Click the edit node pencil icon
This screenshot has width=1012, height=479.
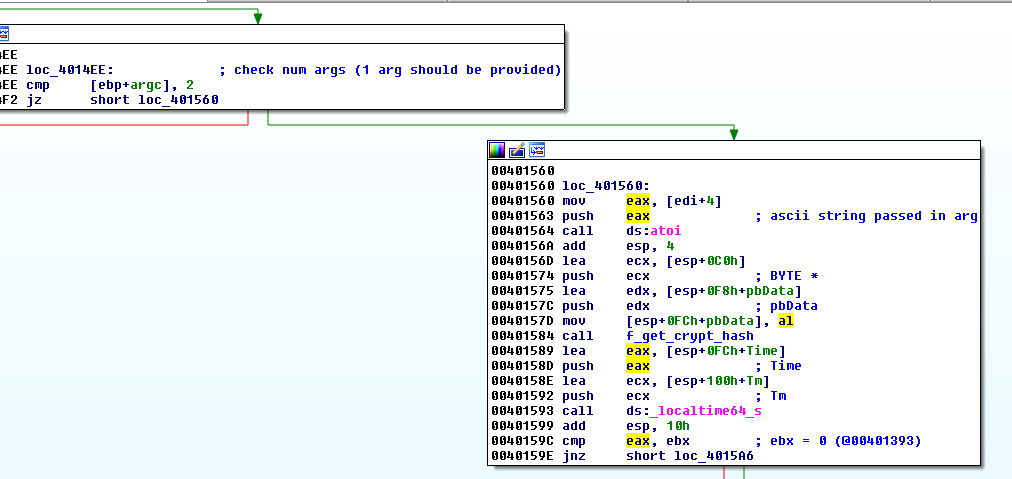[517, 150]
